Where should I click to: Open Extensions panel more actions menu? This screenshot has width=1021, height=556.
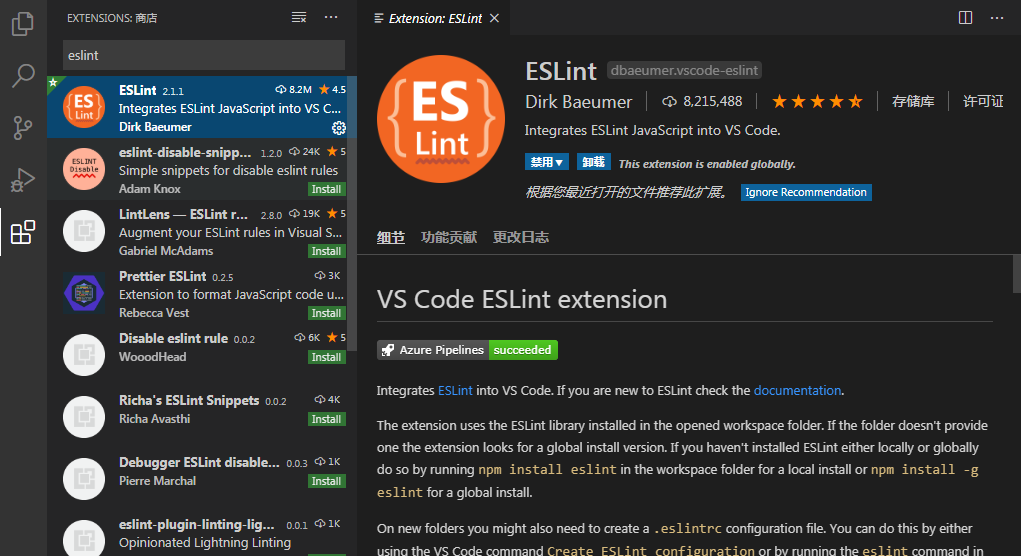331,18
